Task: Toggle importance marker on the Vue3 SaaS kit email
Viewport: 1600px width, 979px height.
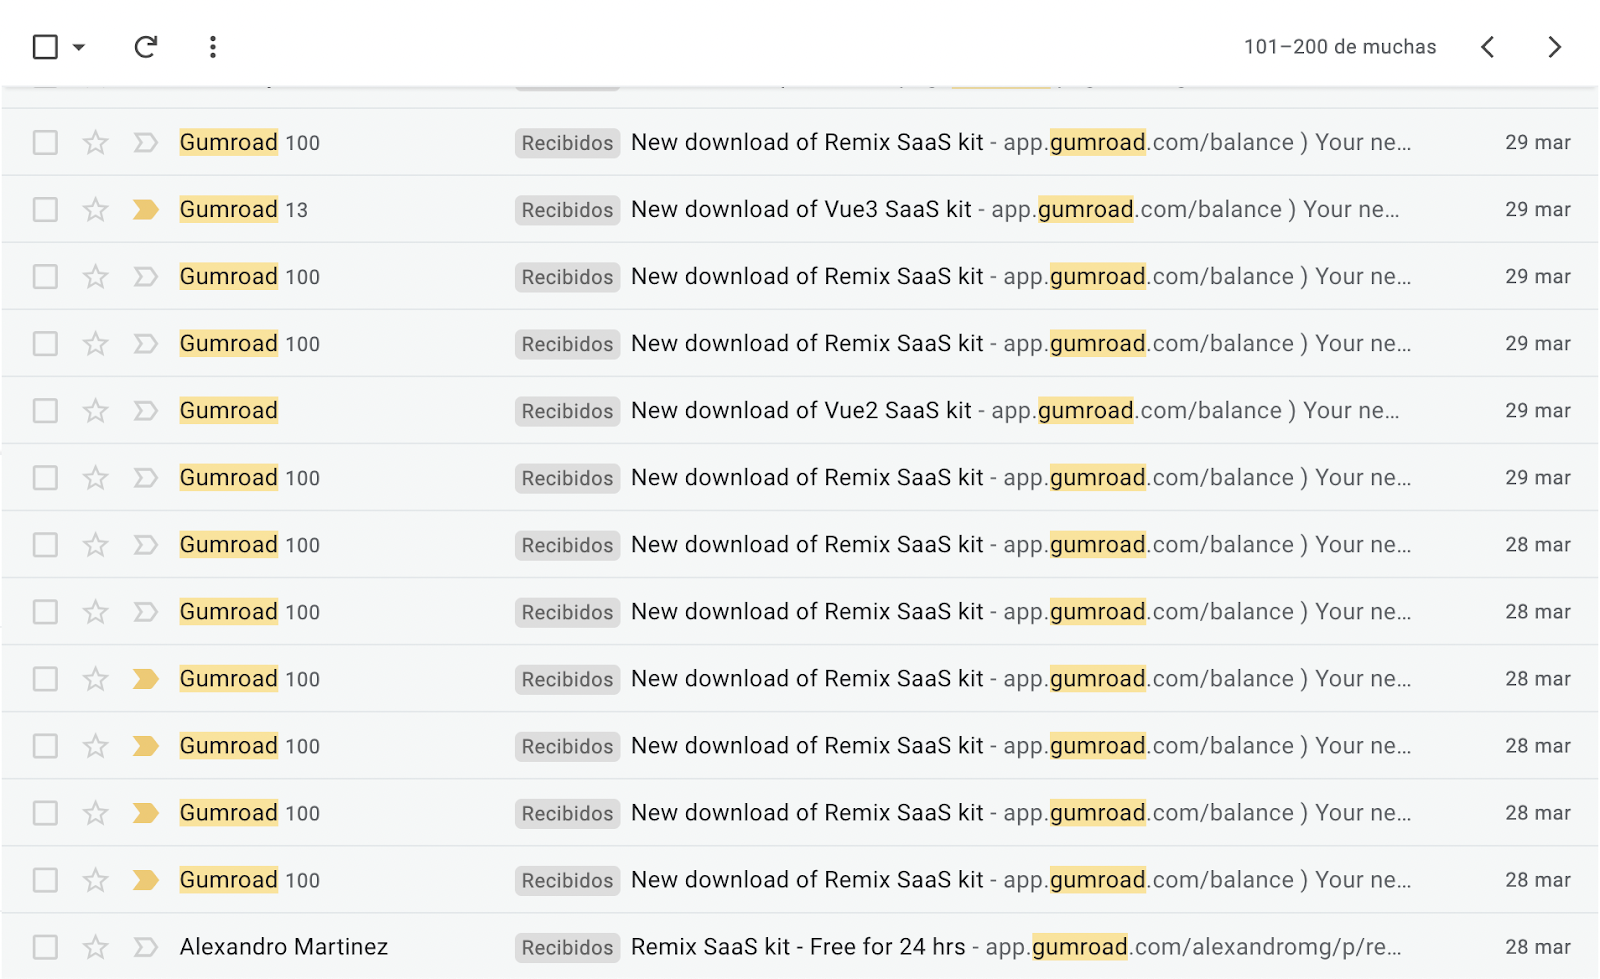Action: pos(146,209)
